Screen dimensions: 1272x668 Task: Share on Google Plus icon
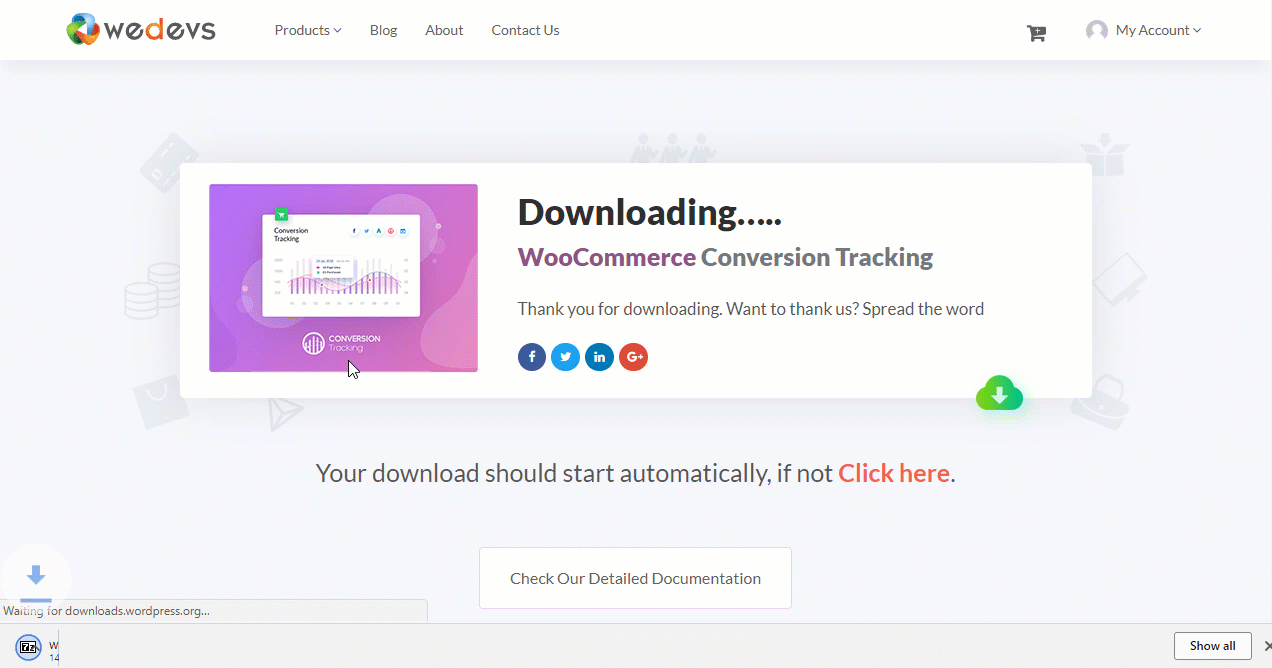(x=634, y=356)
